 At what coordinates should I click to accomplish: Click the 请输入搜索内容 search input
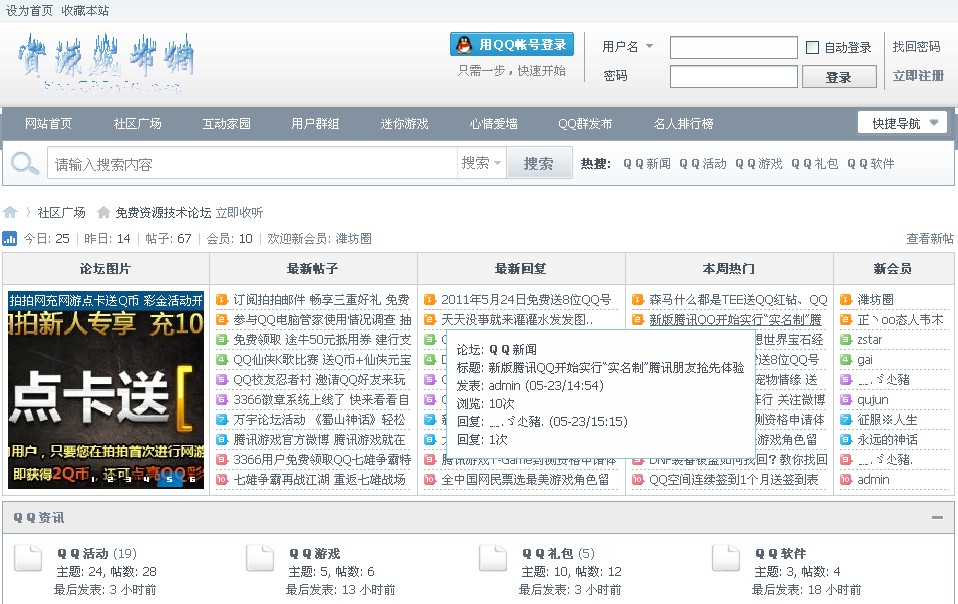click(252, 163)
